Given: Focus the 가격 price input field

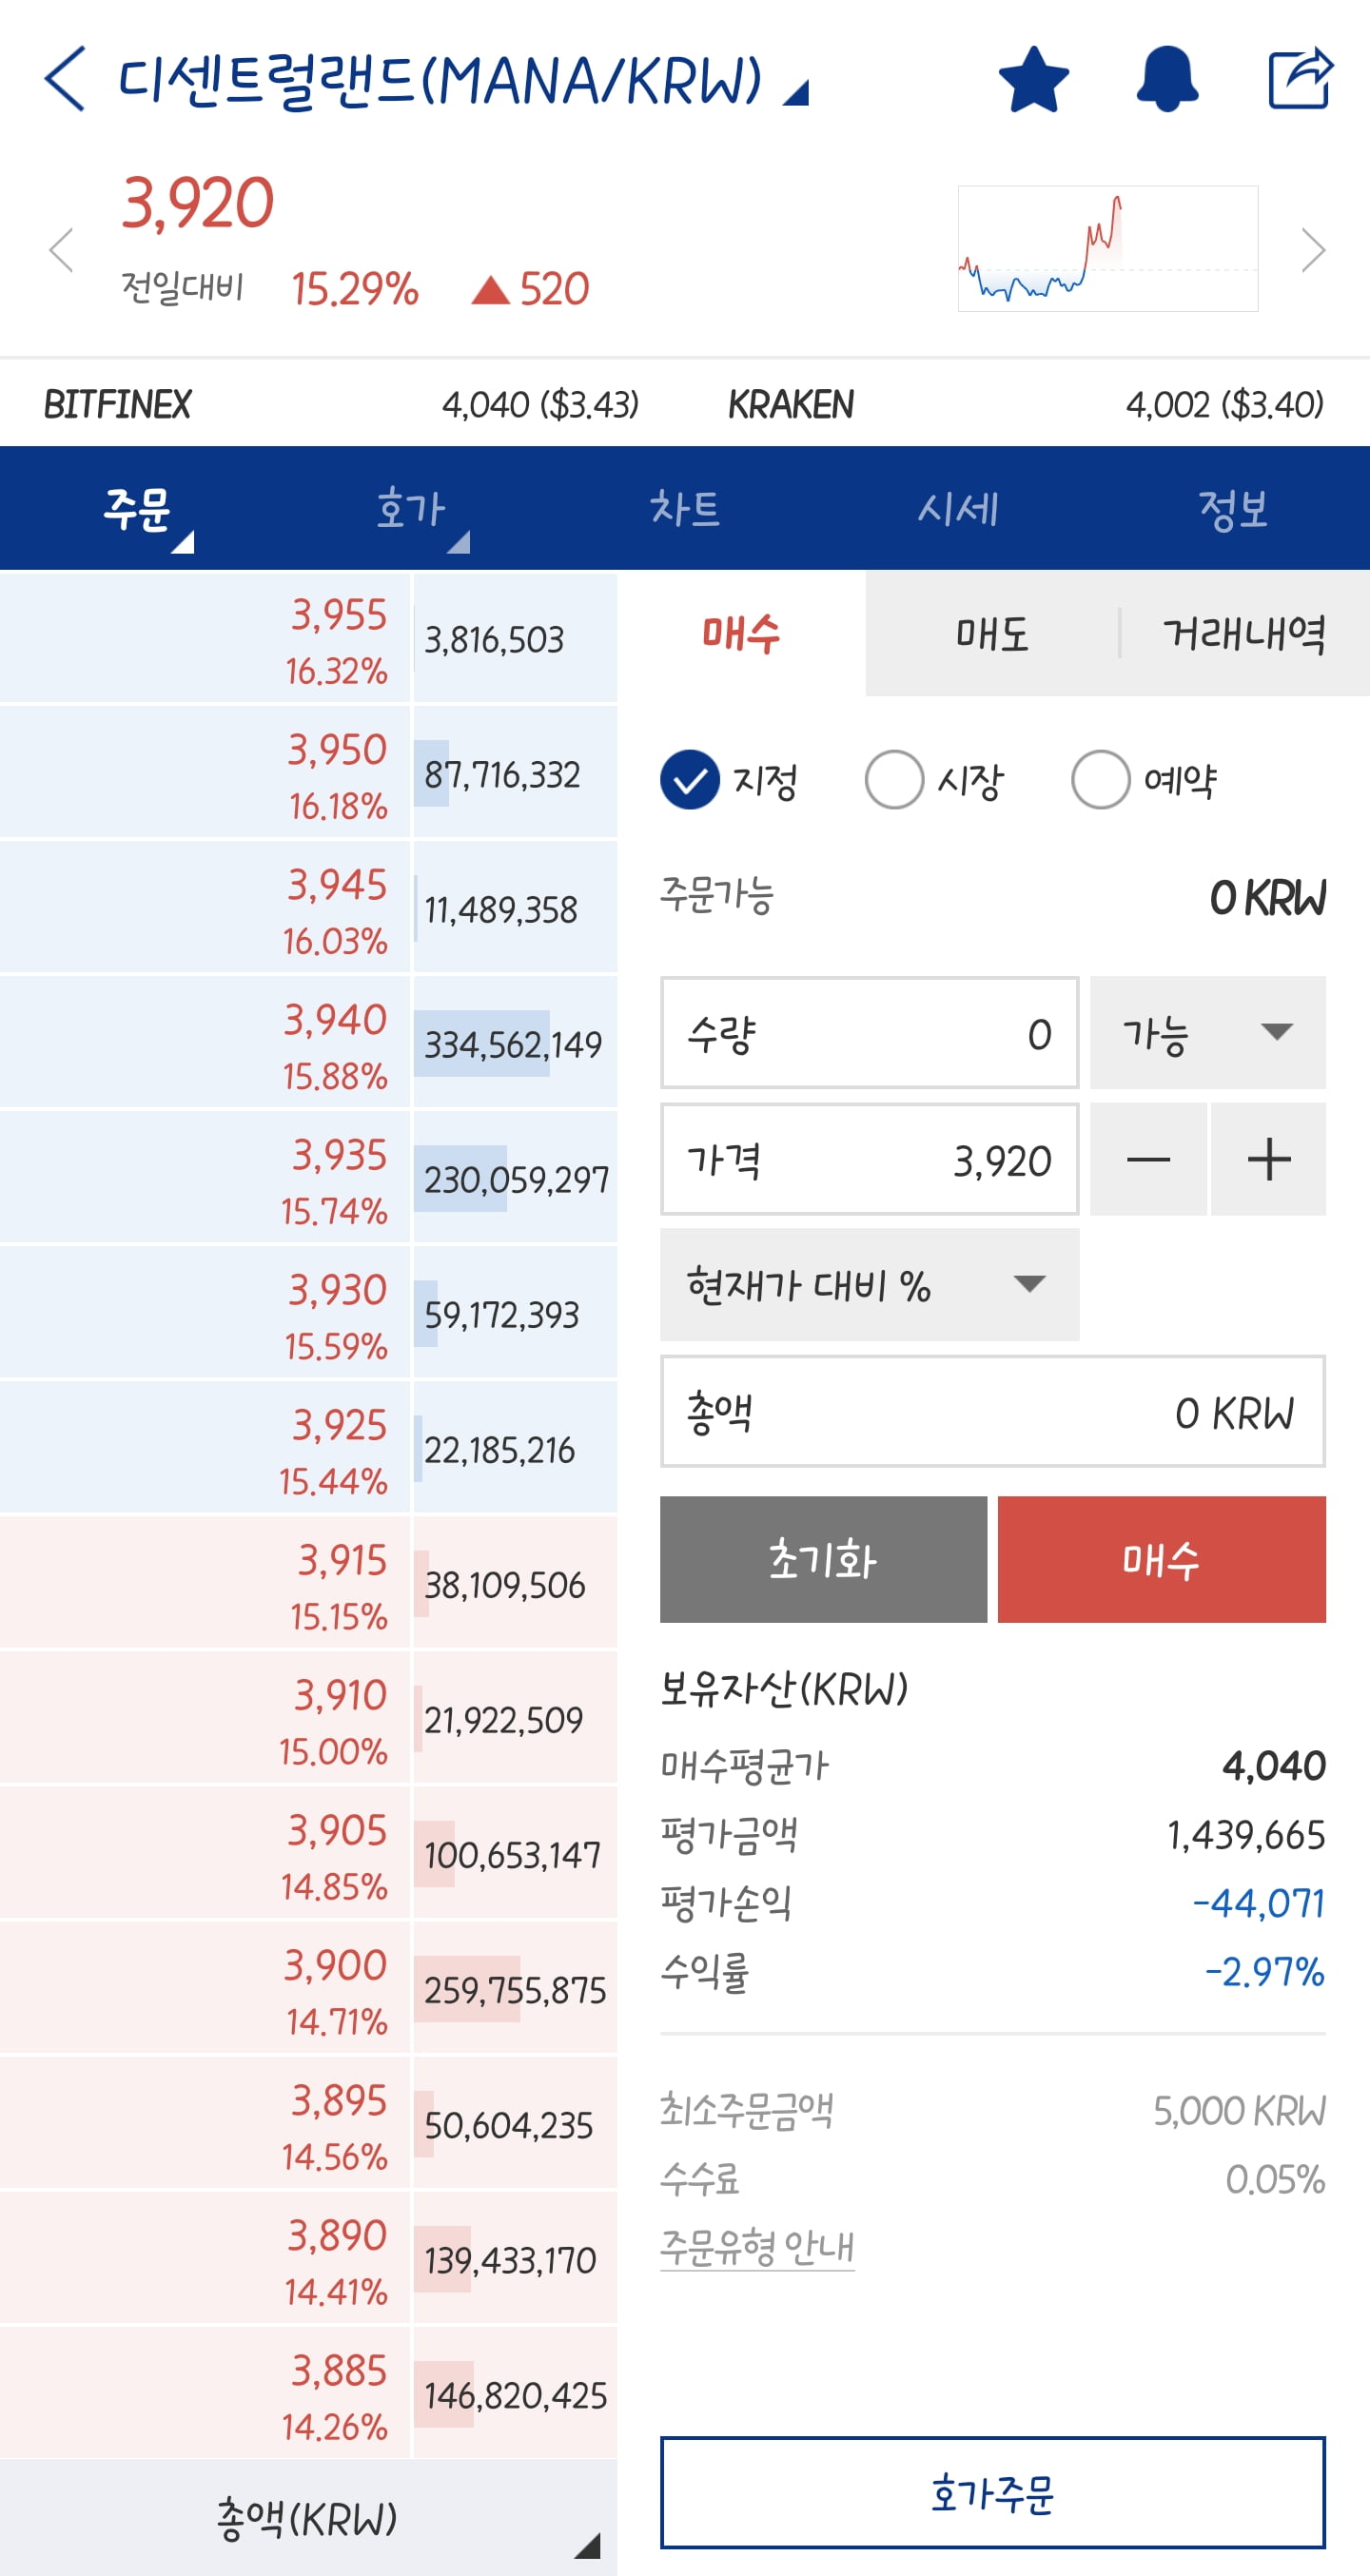Looking at the screenshot, I should [869, 1160].
